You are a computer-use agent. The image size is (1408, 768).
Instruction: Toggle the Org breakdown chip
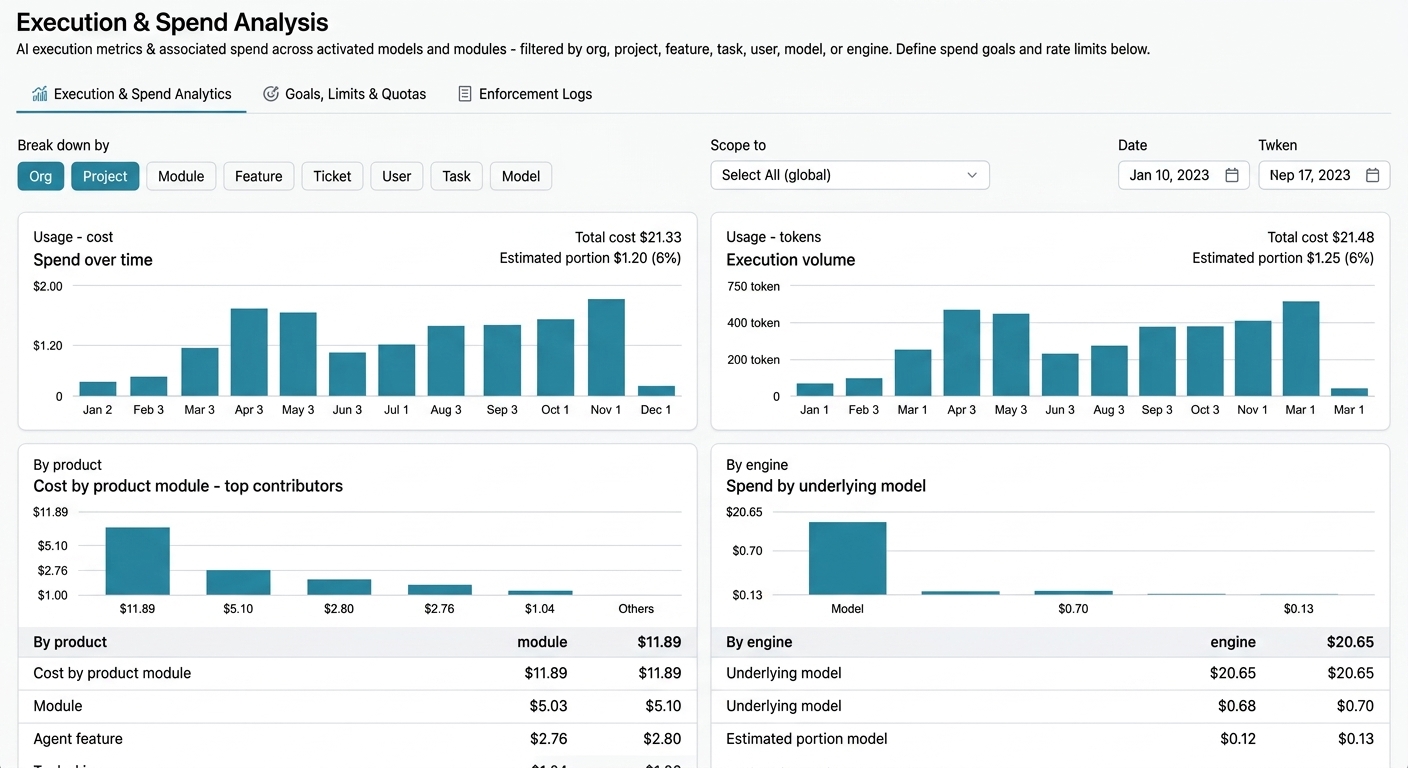click(41, 176)
